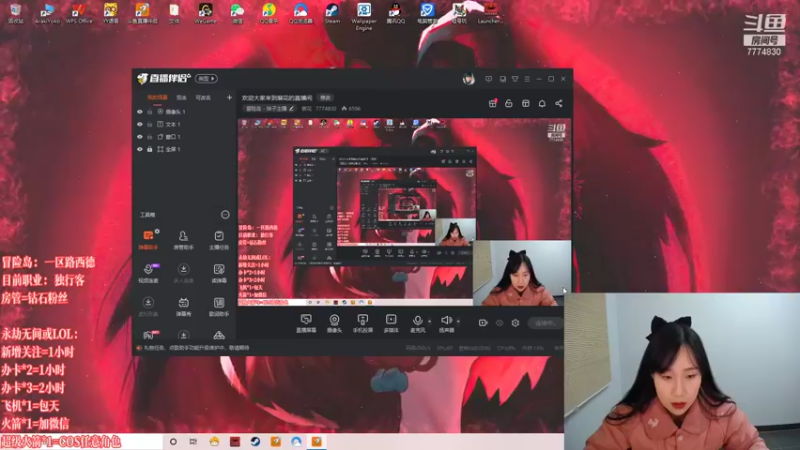Screen dimensions: 800x450
Task: Click the unlock icon in top right
Action: (x=509, y=104)
